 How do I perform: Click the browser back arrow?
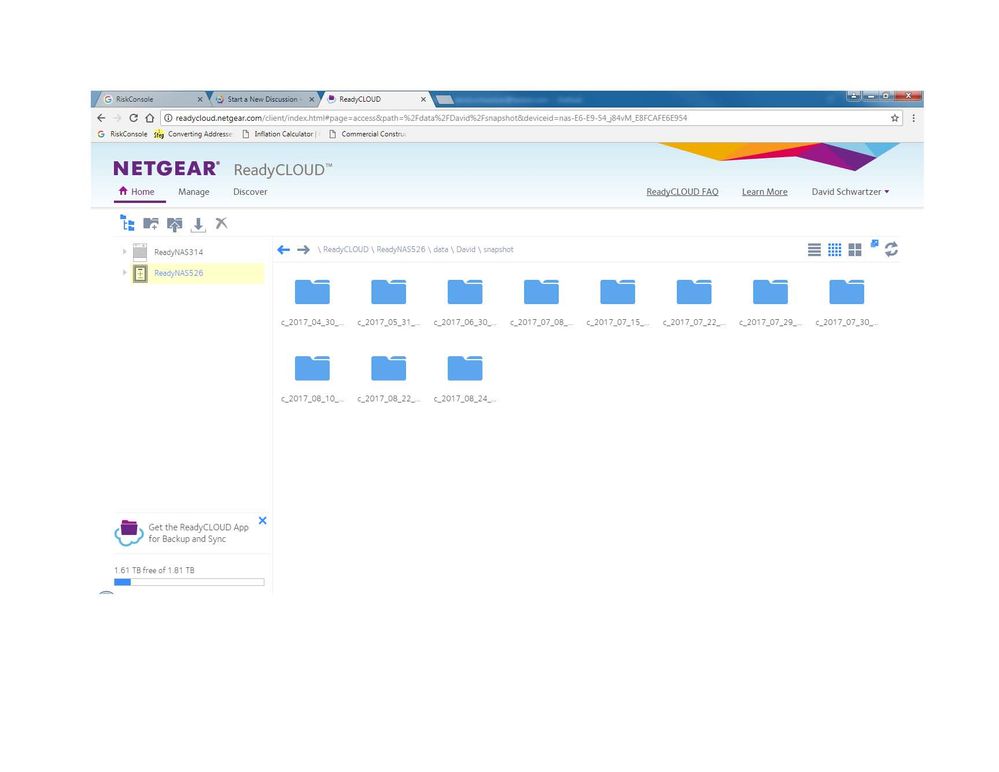(101, 118)
